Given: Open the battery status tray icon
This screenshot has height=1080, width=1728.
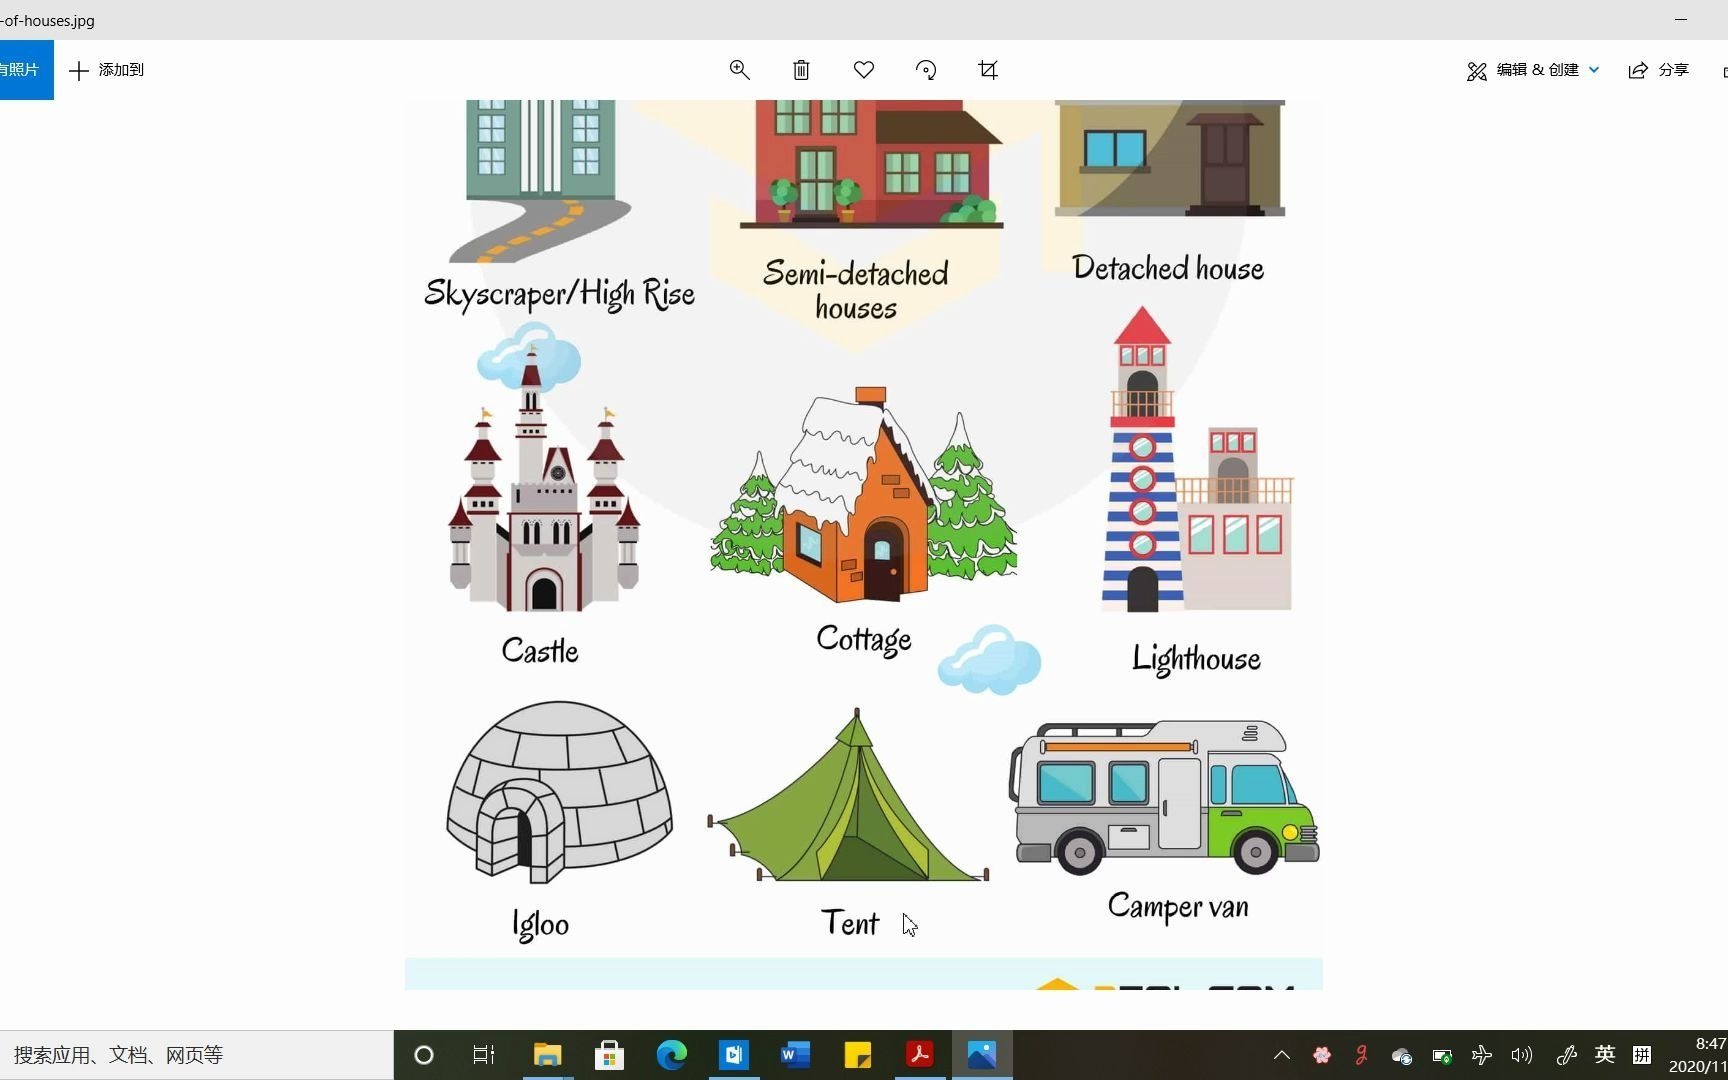Looking at the screenshot, I should [x=1442, y=1055].
